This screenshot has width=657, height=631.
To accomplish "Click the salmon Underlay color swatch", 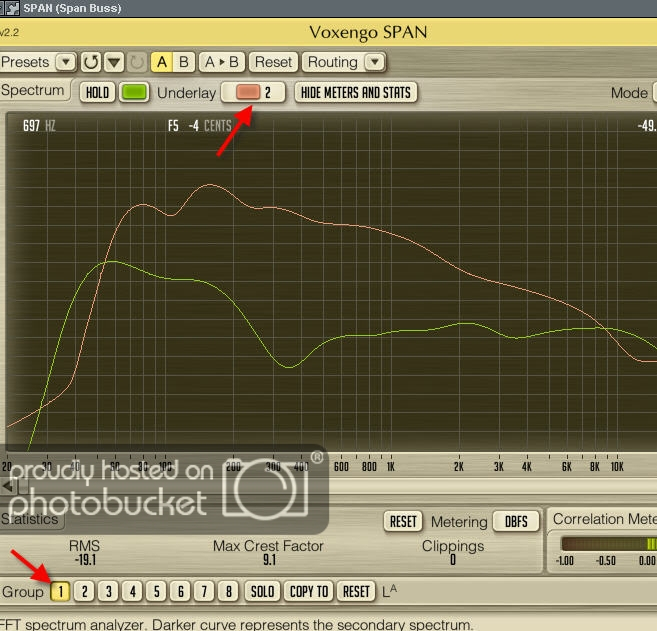I will [248, 92].
